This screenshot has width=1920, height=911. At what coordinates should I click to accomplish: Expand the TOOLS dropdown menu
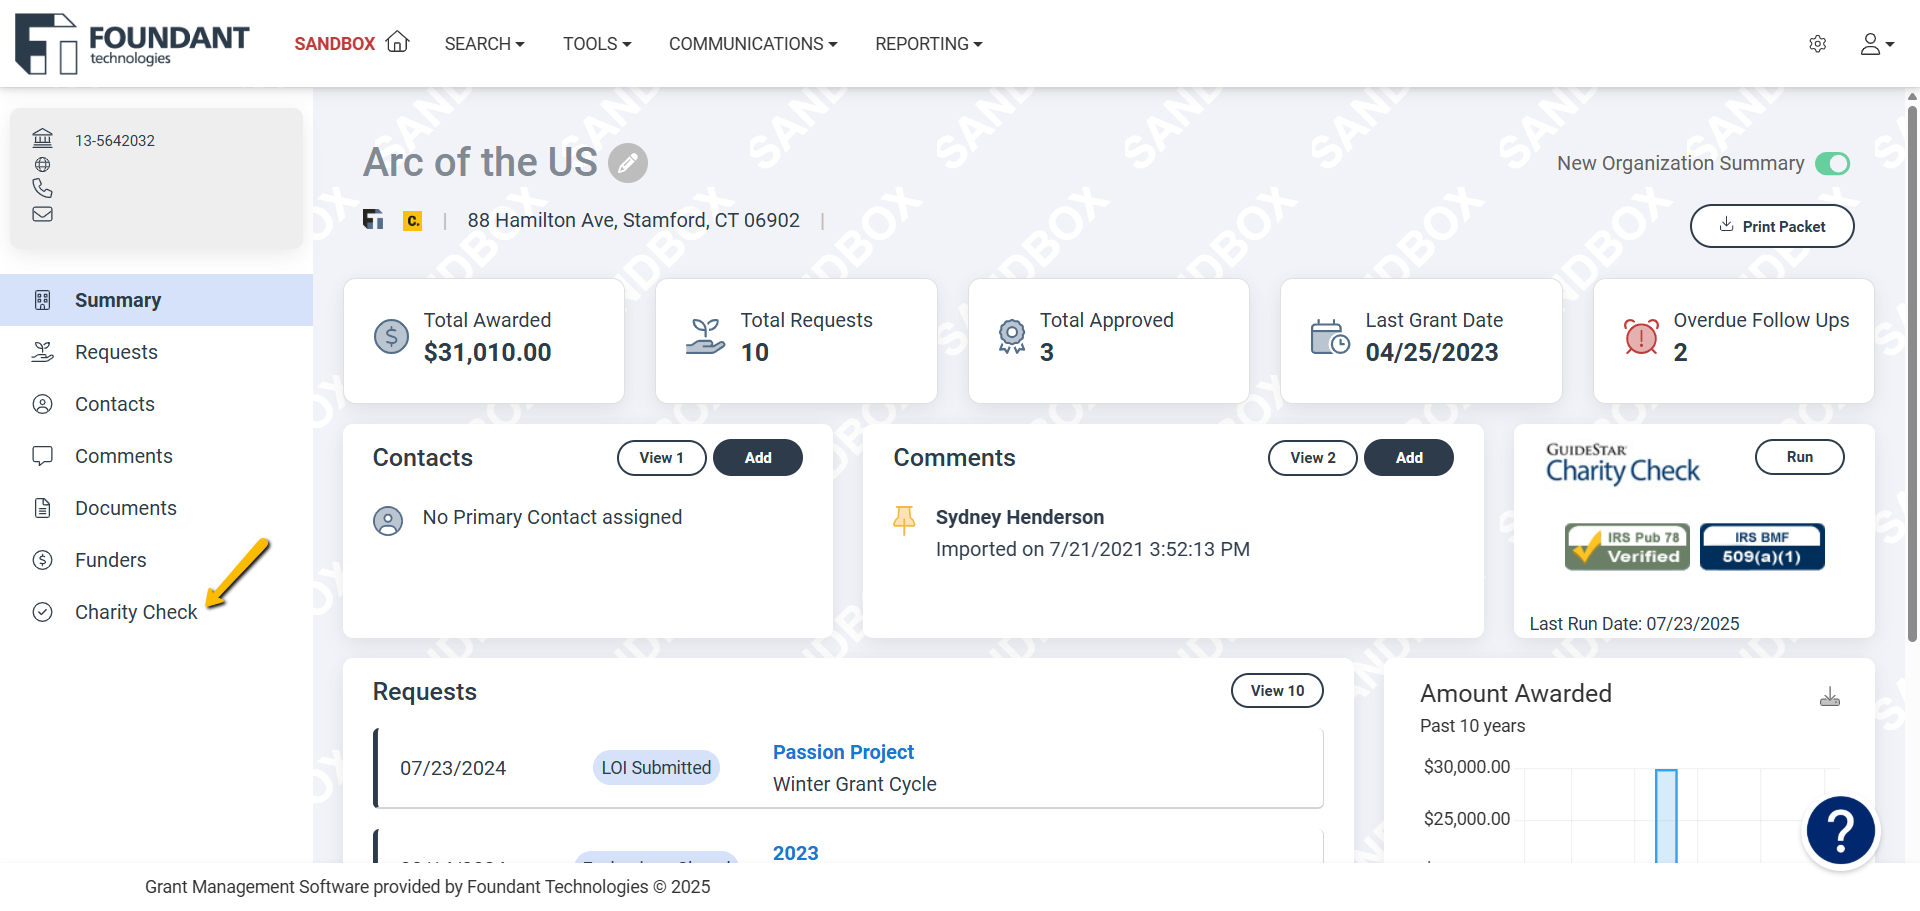pos(597,44)
